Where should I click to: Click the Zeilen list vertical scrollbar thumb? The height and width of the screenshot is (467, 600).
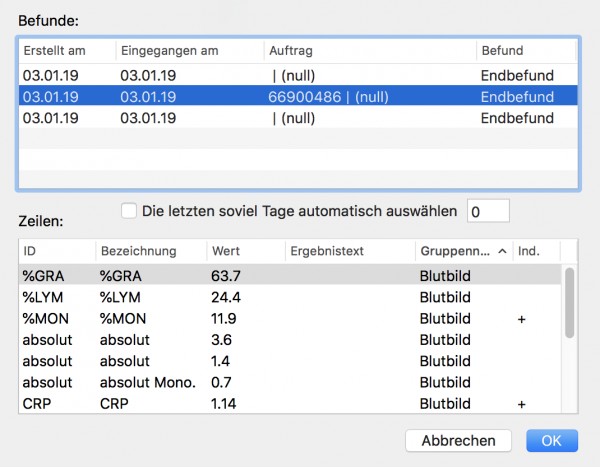(569, 302)
